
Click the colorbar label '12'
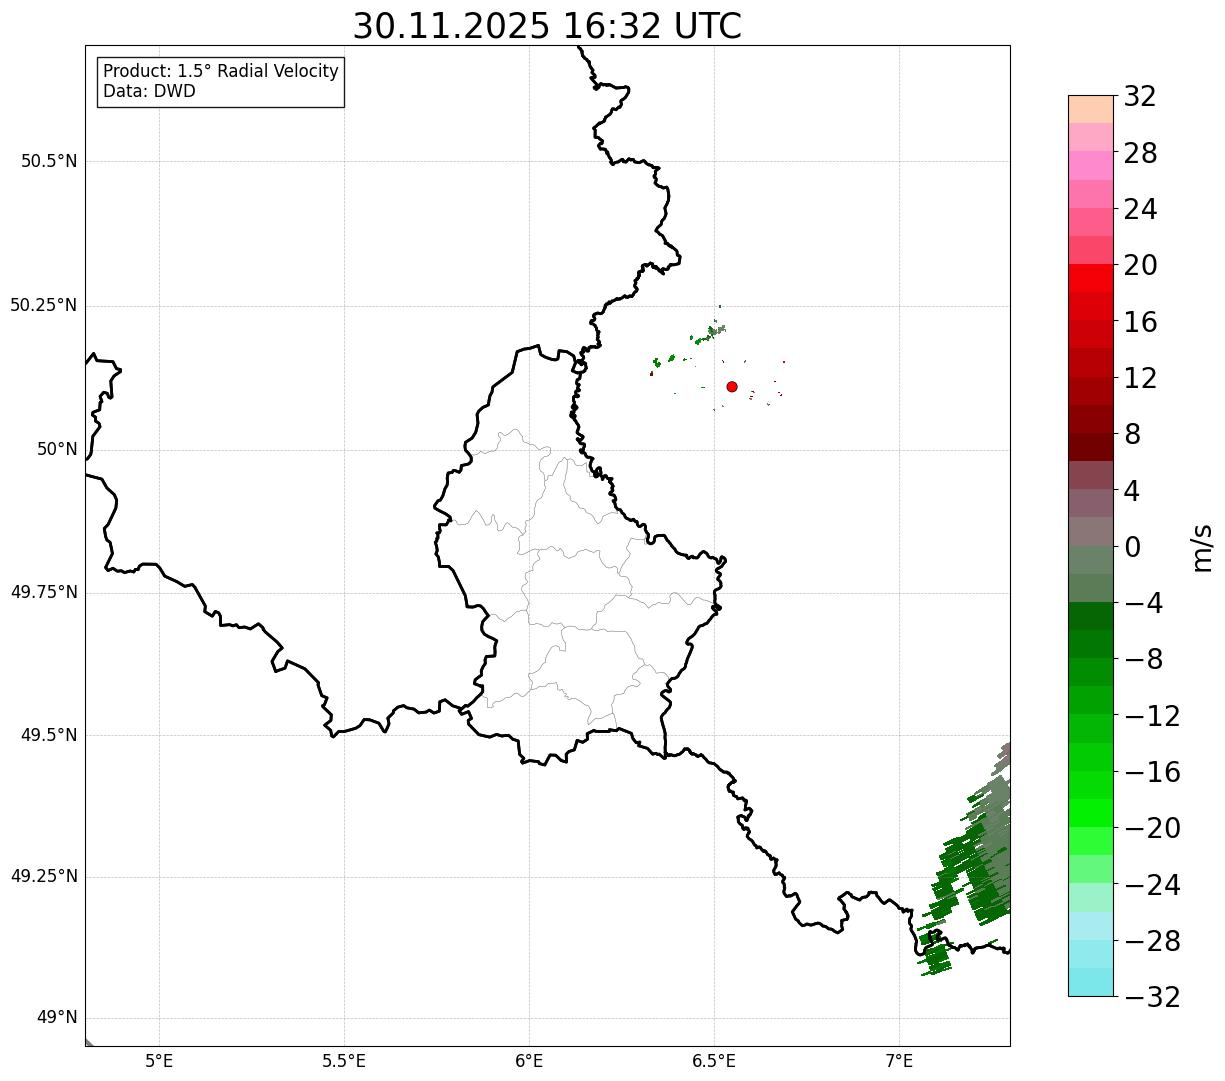pos(1140,378)
